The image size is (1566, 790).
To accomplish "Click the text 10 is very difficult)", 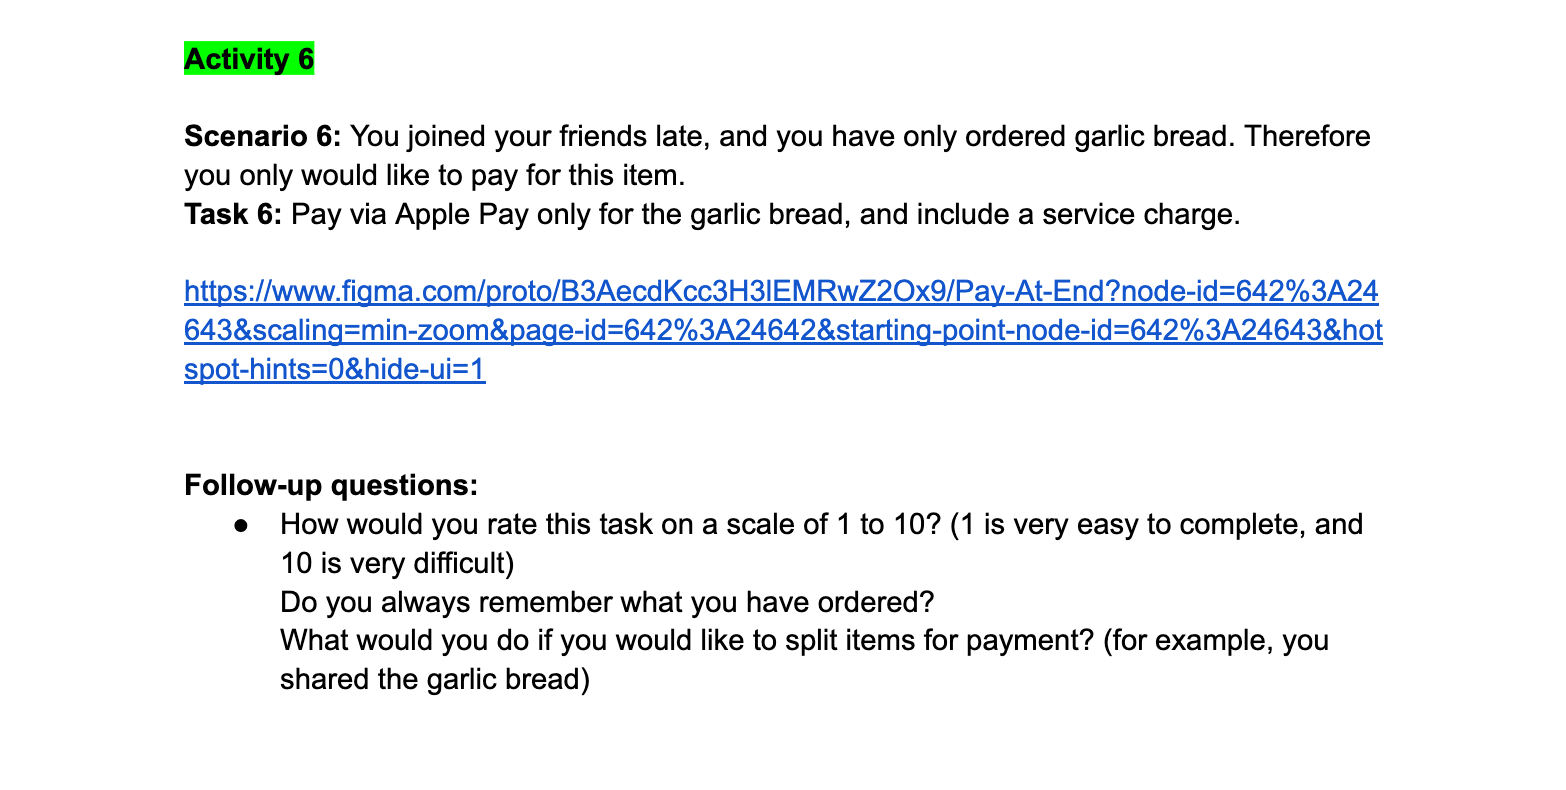I will click(397, 564).
